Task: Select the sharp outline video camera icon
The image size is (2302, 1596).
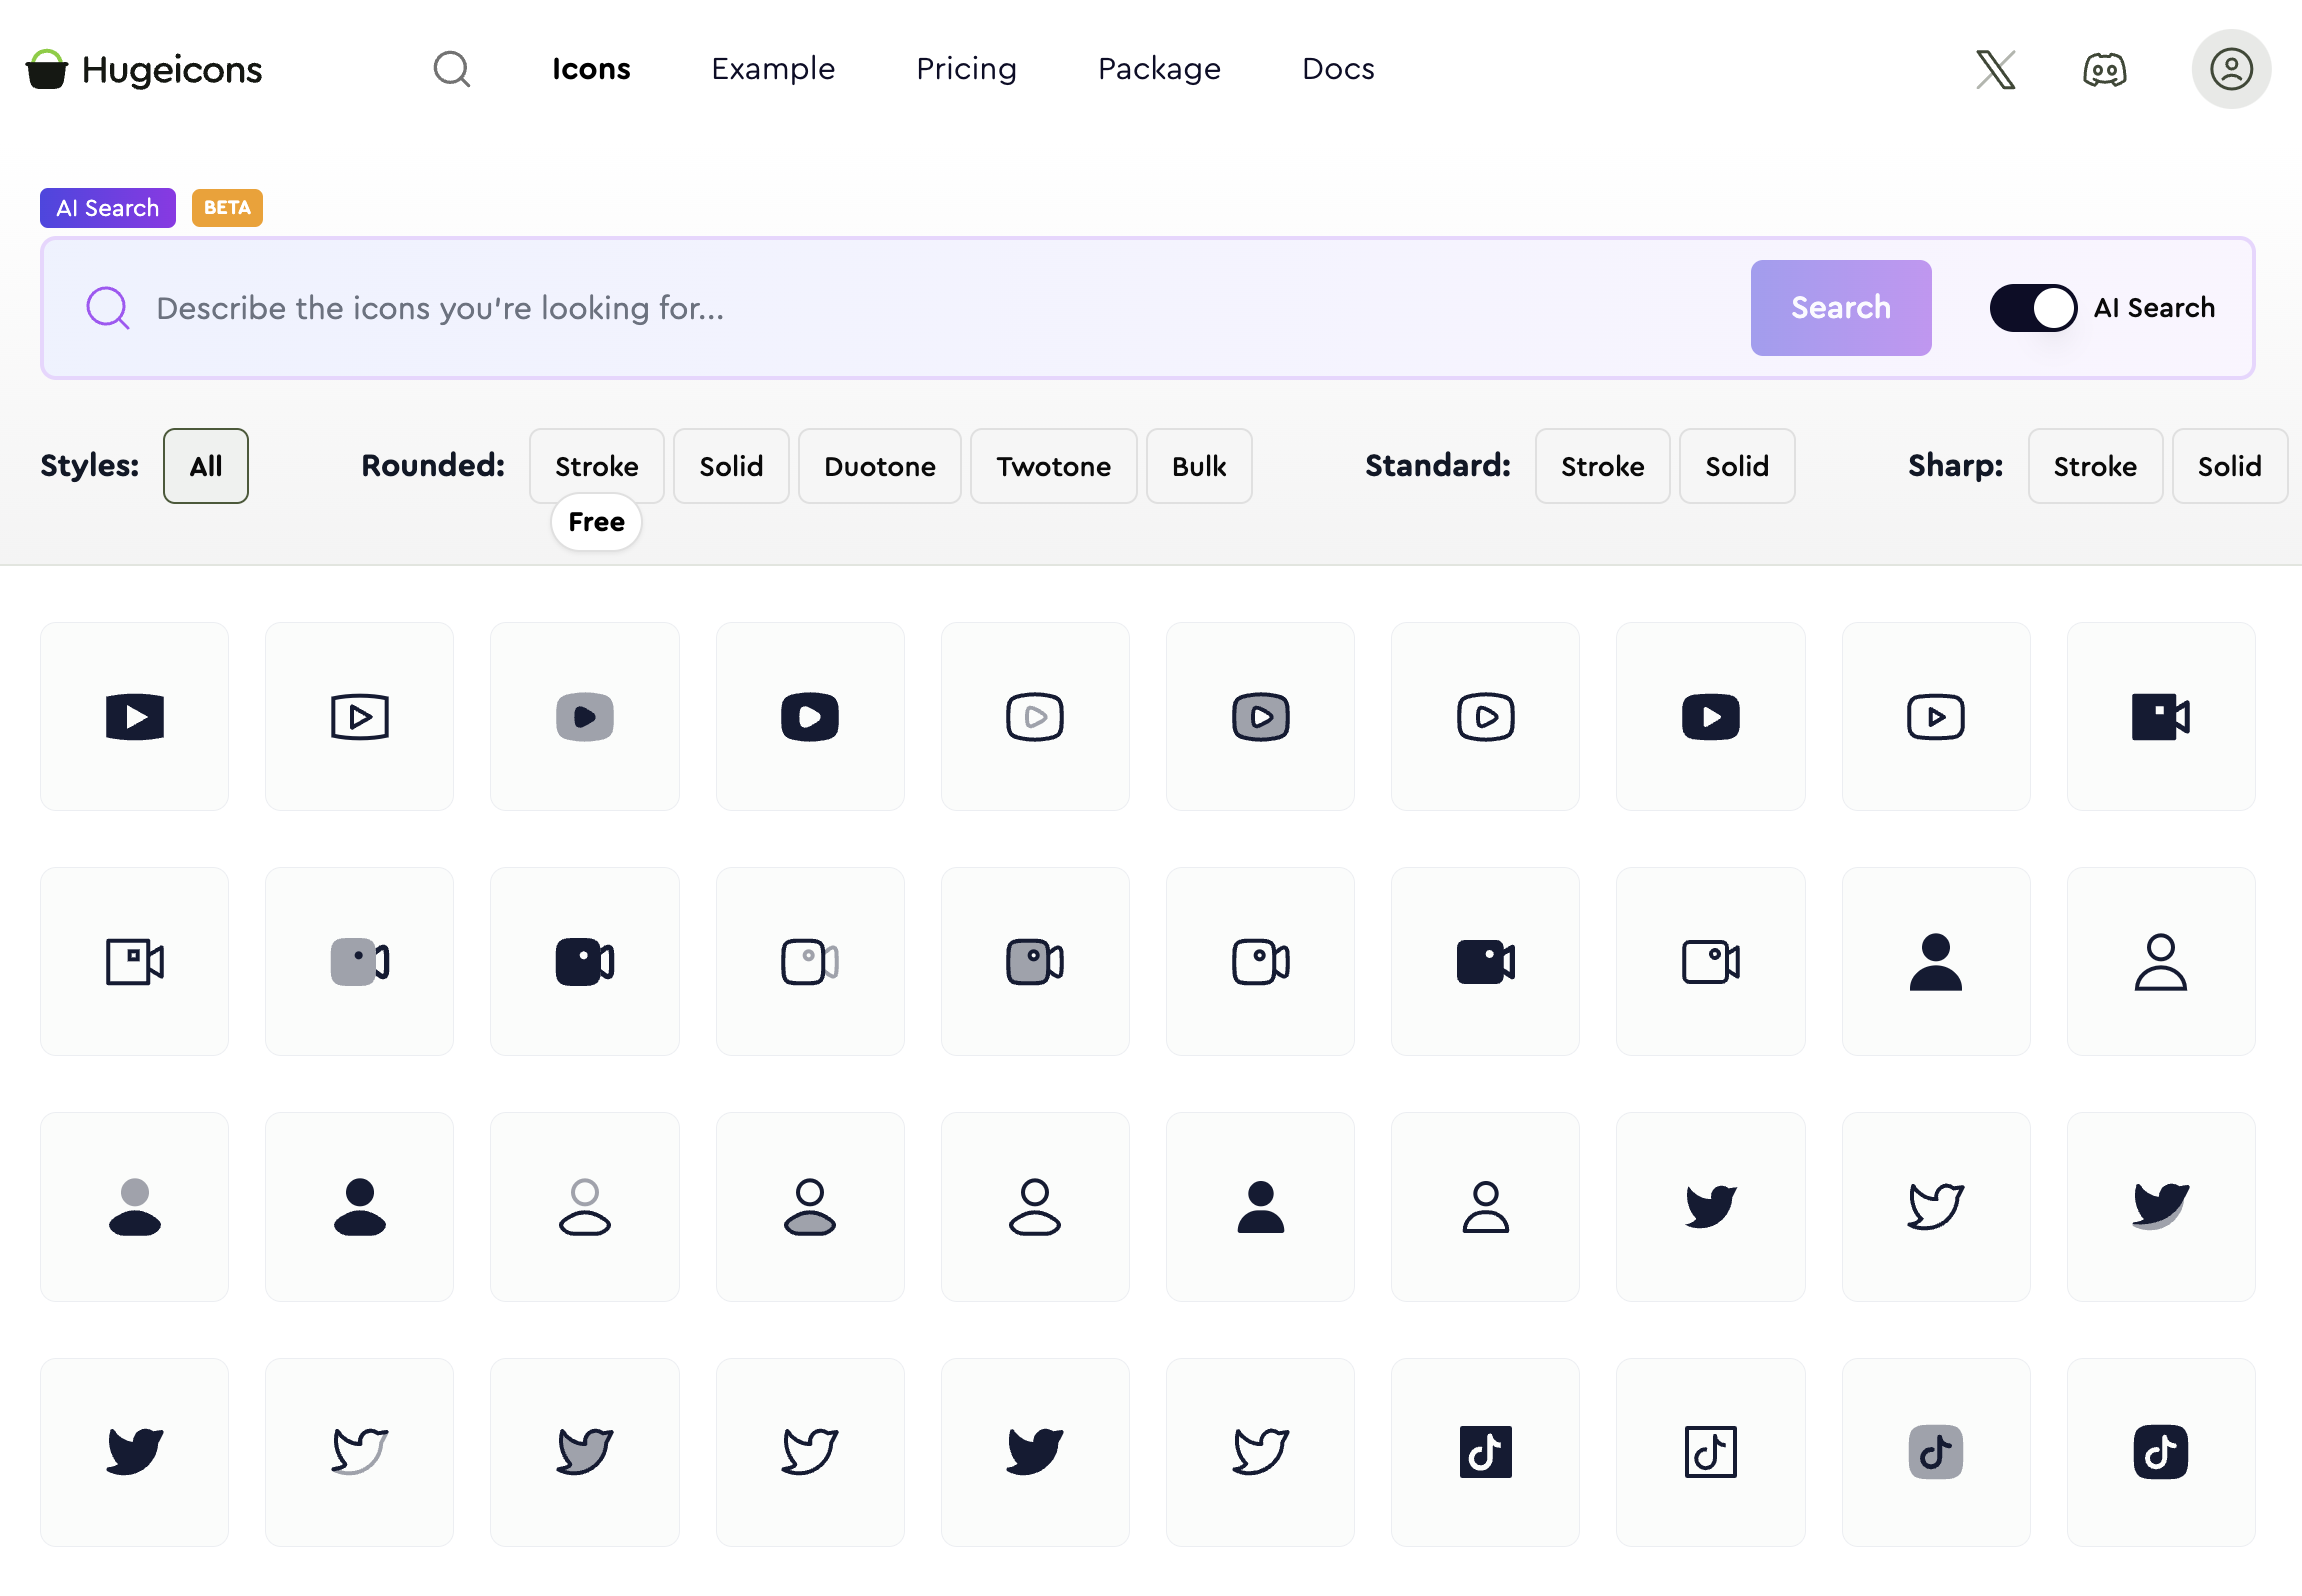Action: [135, 961]
